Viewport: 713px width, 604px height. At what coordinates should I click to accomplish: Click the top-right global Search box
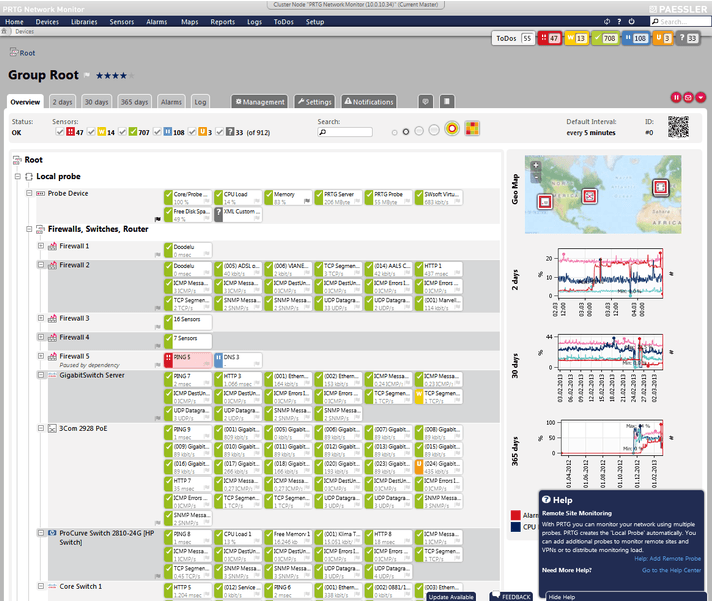pyautogui.click(x=680, y=21)
